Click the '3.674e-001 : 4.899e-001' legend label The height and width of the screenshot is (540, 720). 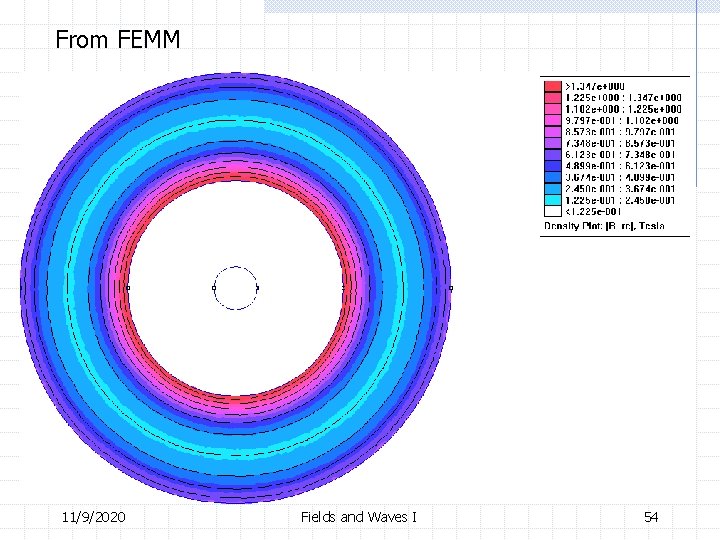point(620,177)
